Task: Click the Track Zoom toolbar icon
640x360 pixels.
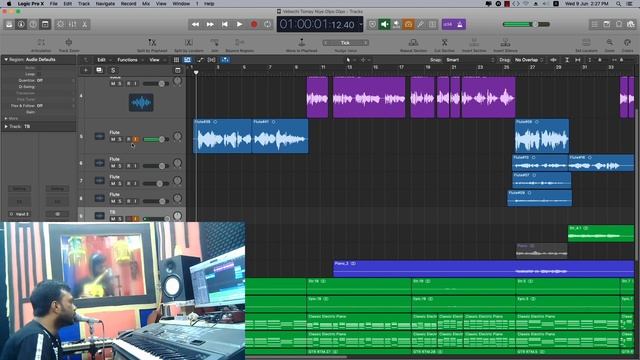Action: click(69, 45)
